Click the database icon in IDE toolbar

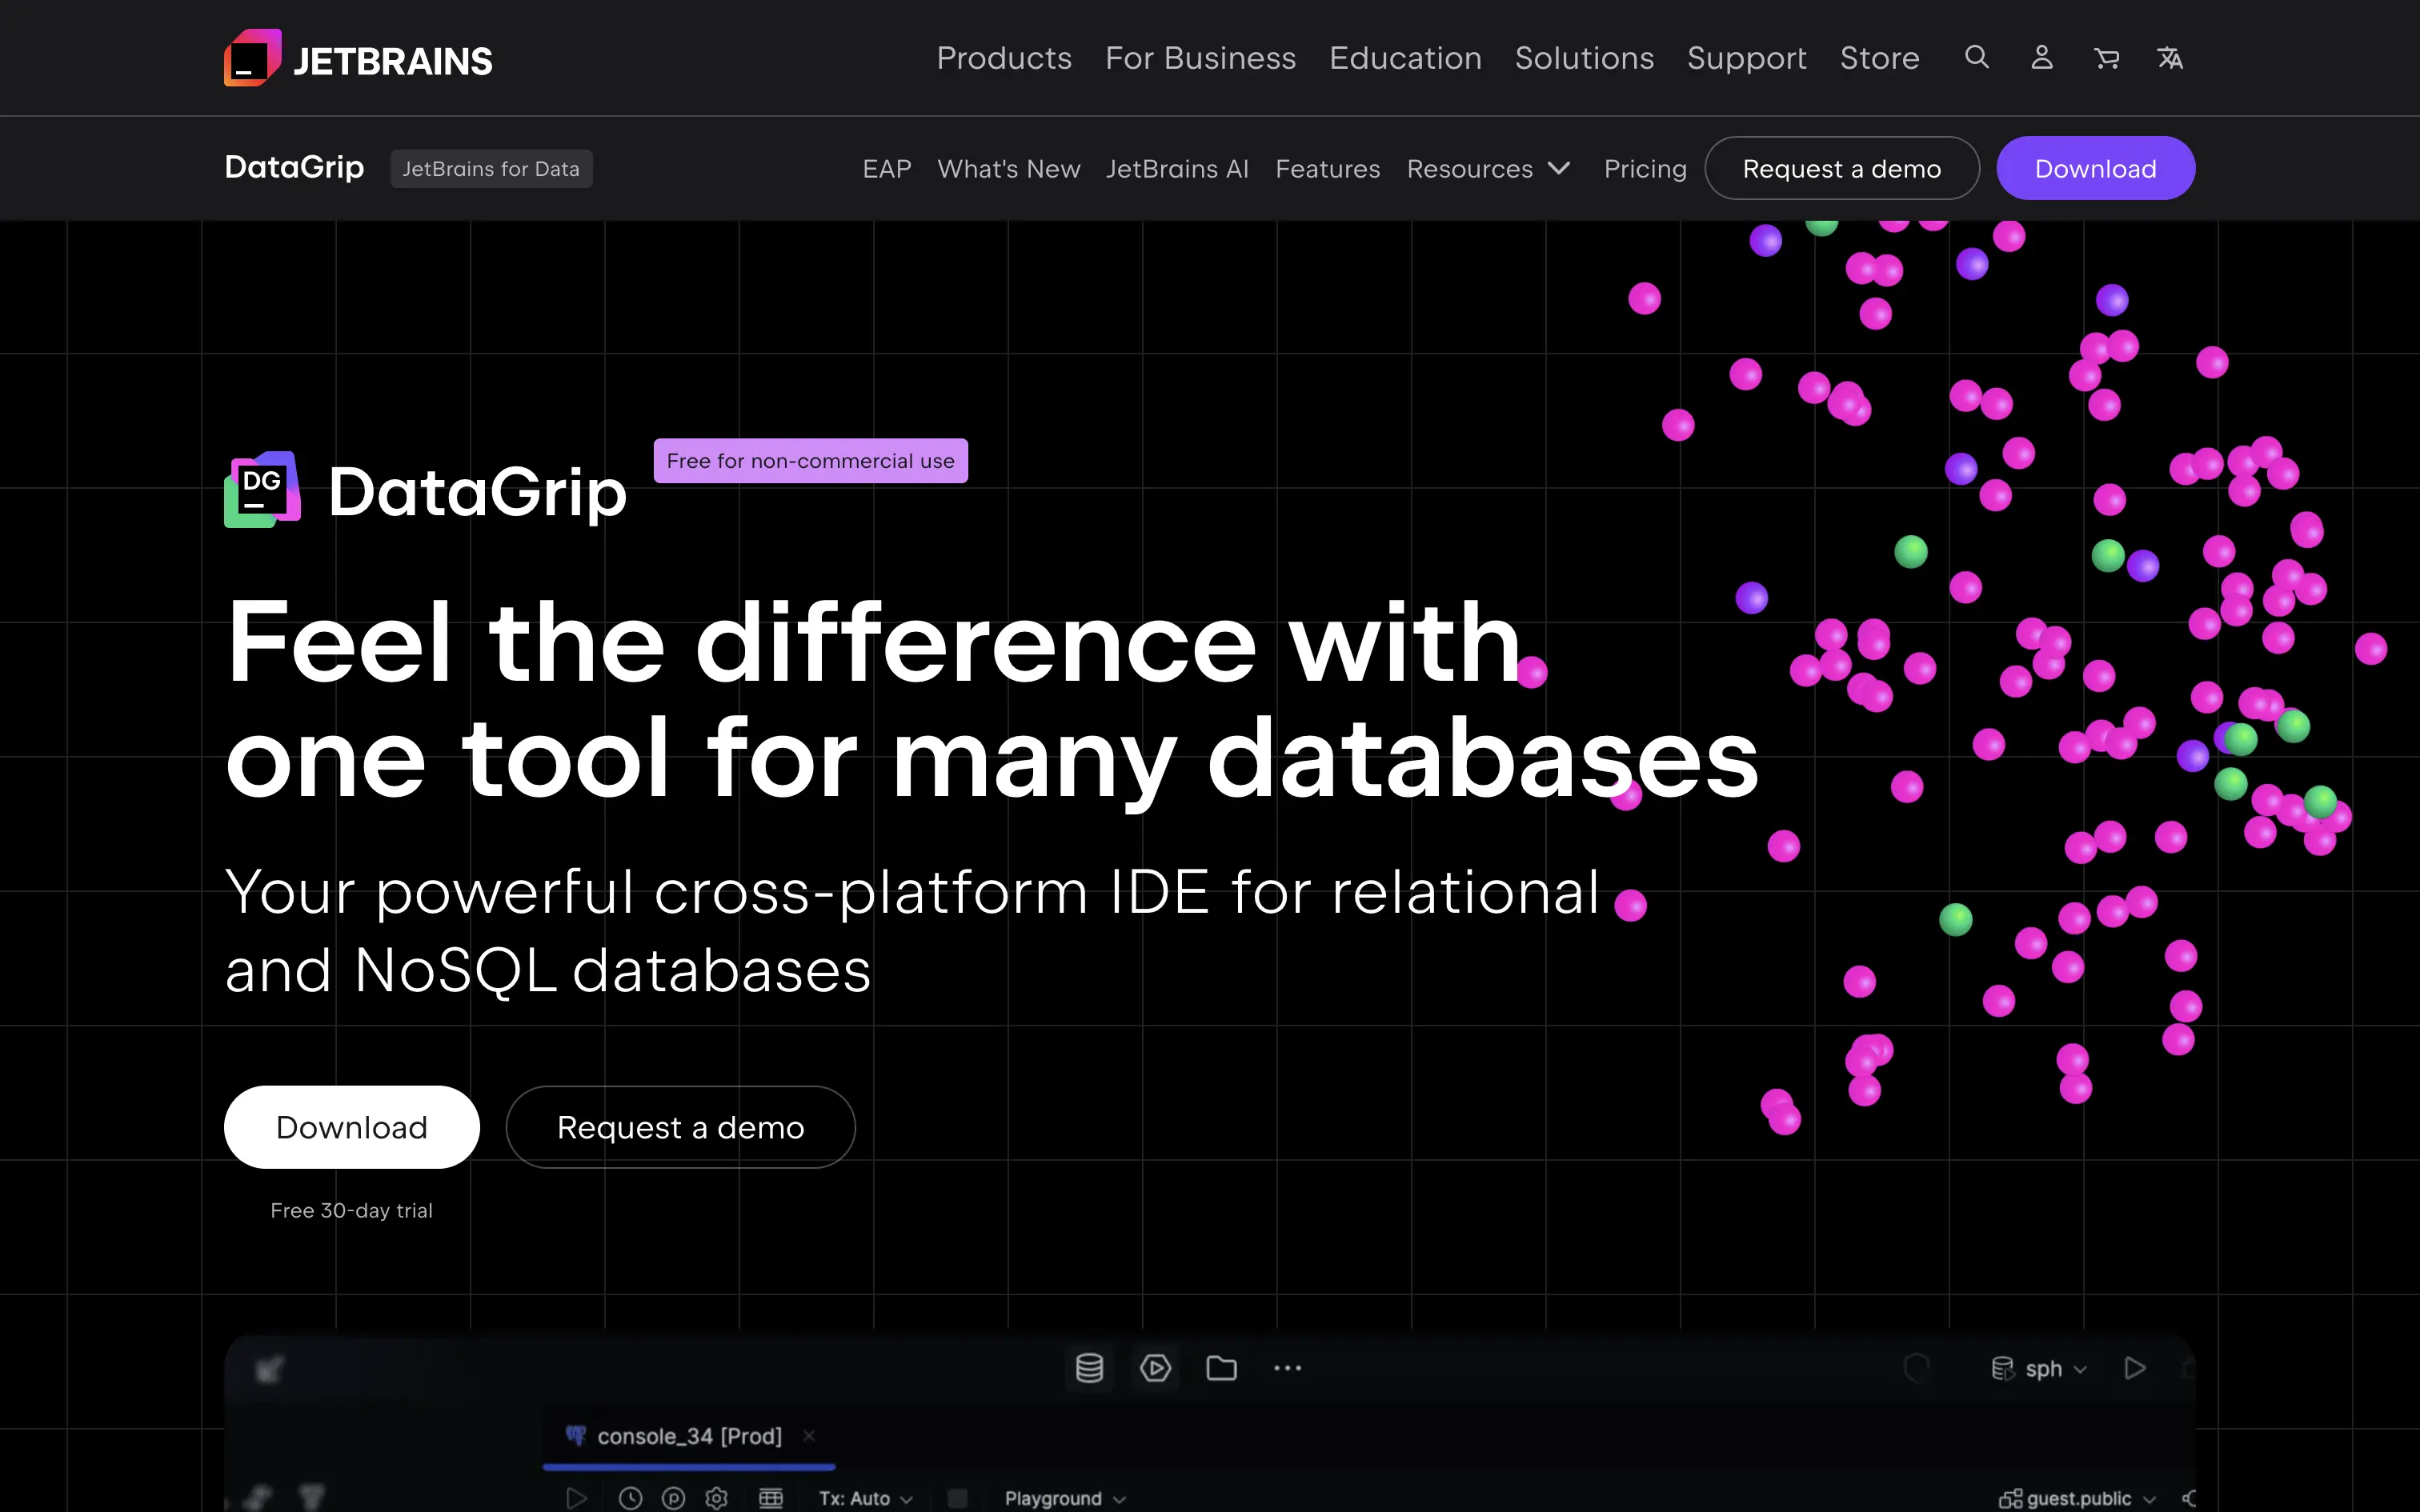1089,1368
